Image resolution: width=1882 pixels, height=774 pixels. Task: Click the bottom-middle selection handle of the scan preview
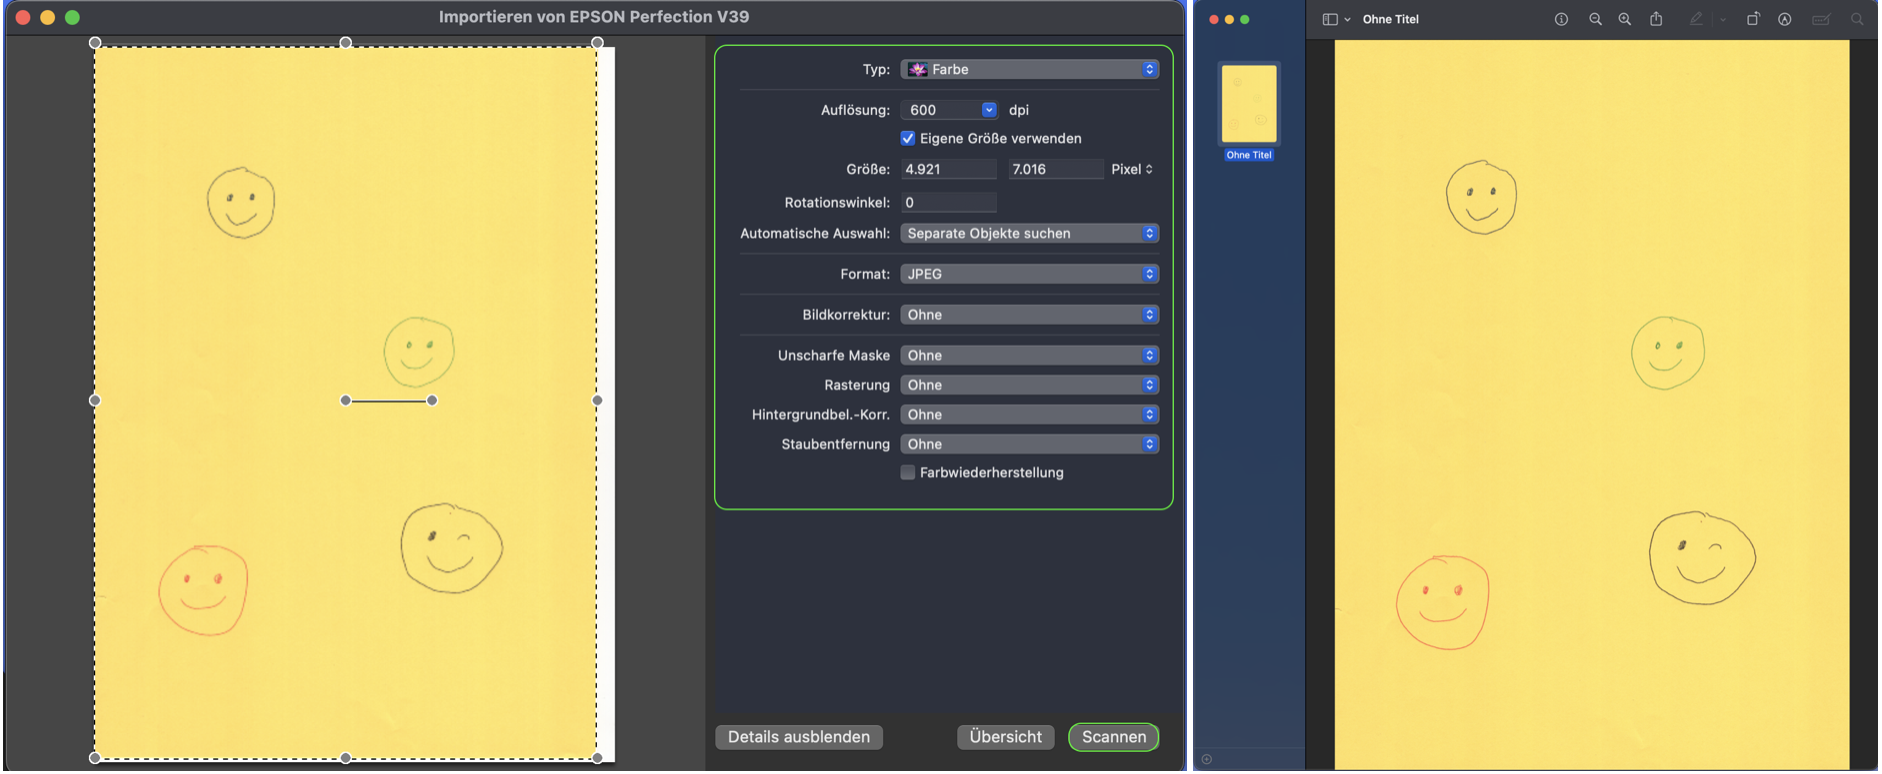tap(346, 758)
